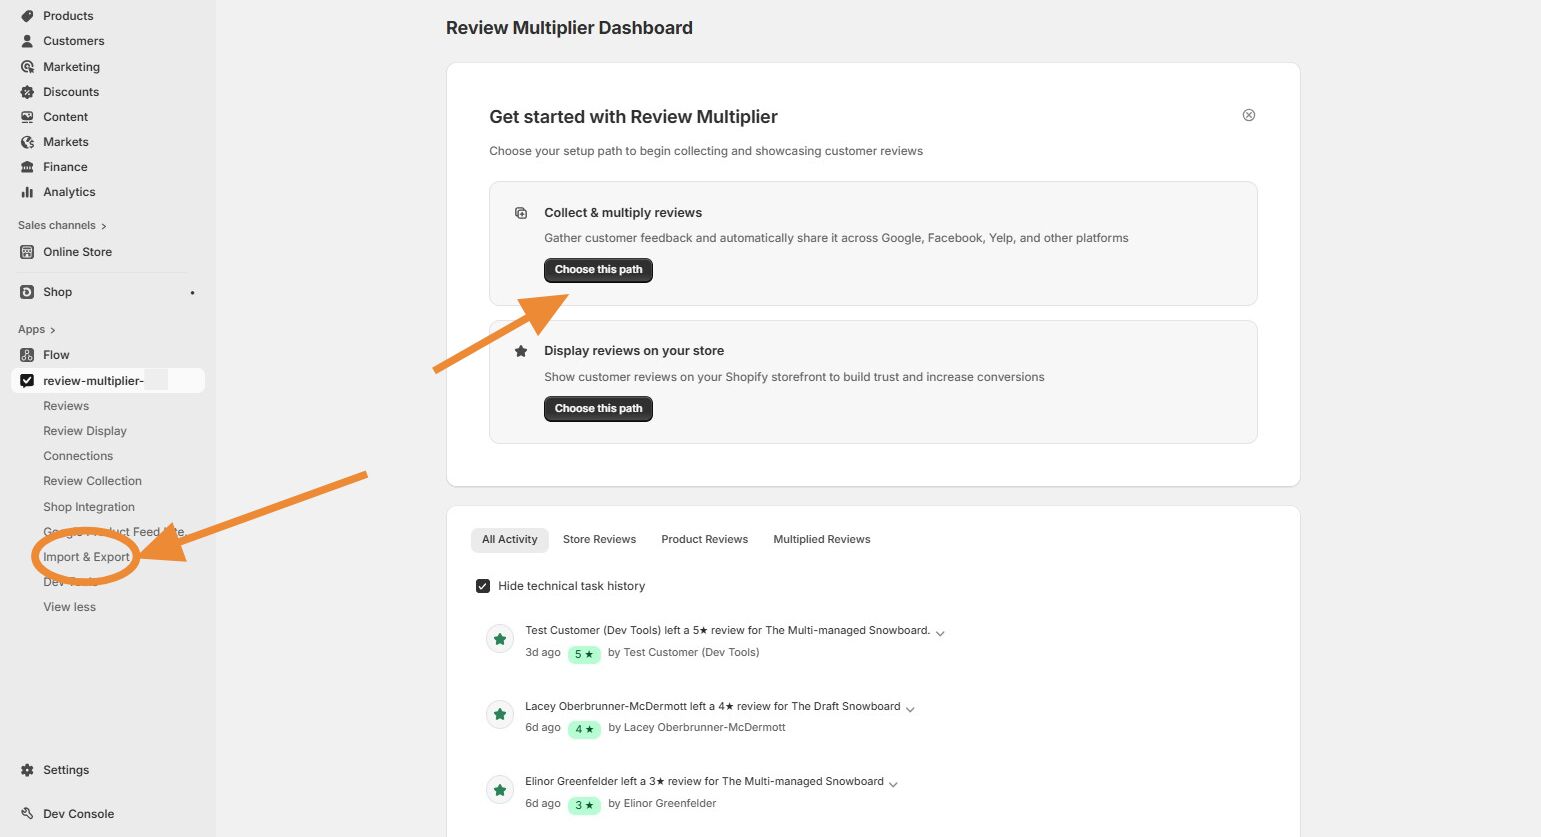Click the Display reviews star icon
Viewport: 1541px width, 837px height.
click(x=521, y=351)
